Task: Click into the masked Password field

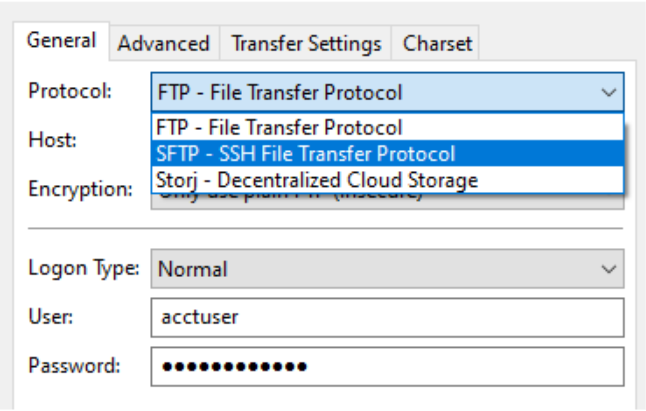Action: coord(387,367)
